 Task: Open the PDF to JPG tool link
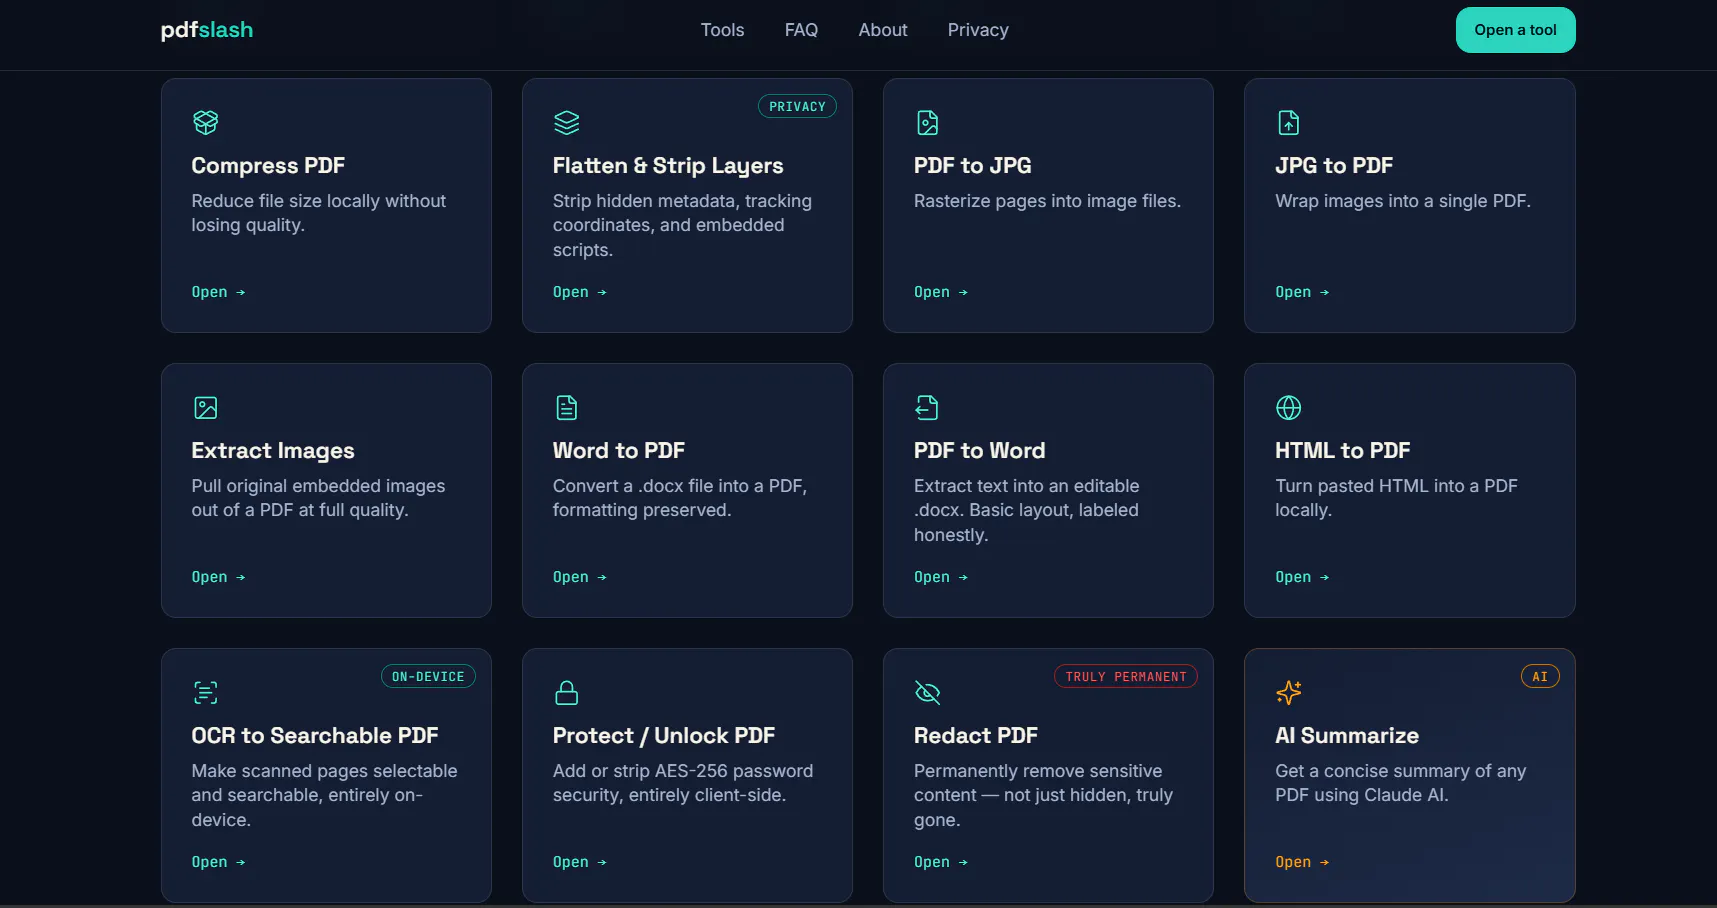pos(940,292)
